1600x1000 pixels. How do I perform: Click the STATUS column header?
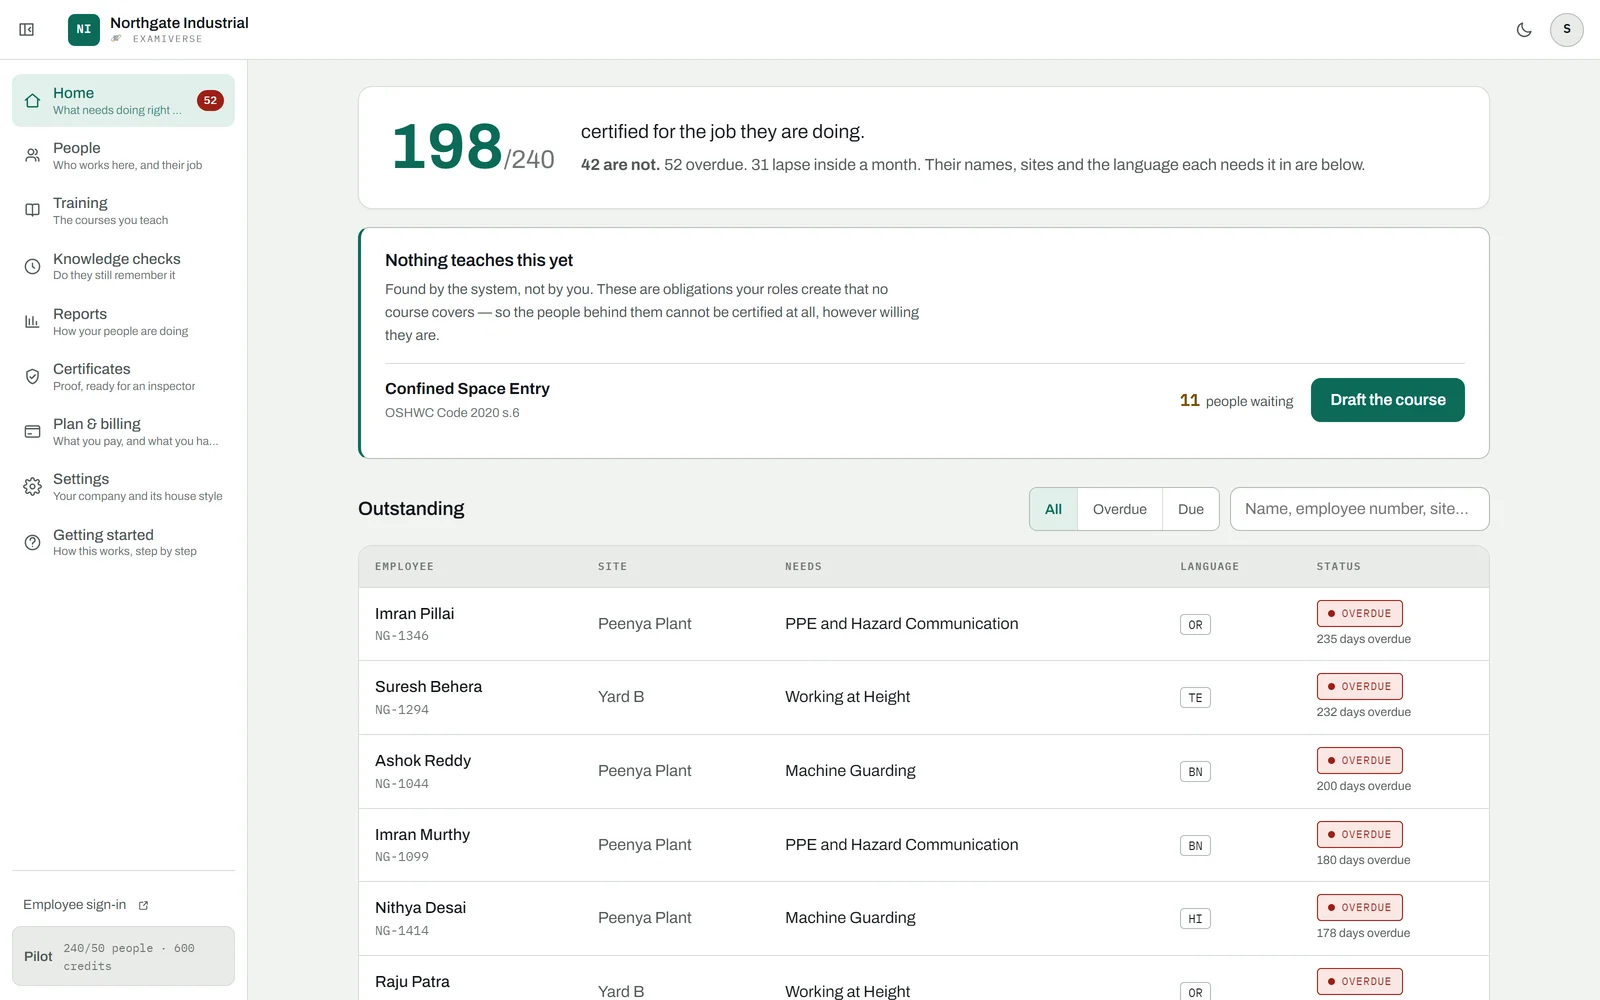[1338, 567]
